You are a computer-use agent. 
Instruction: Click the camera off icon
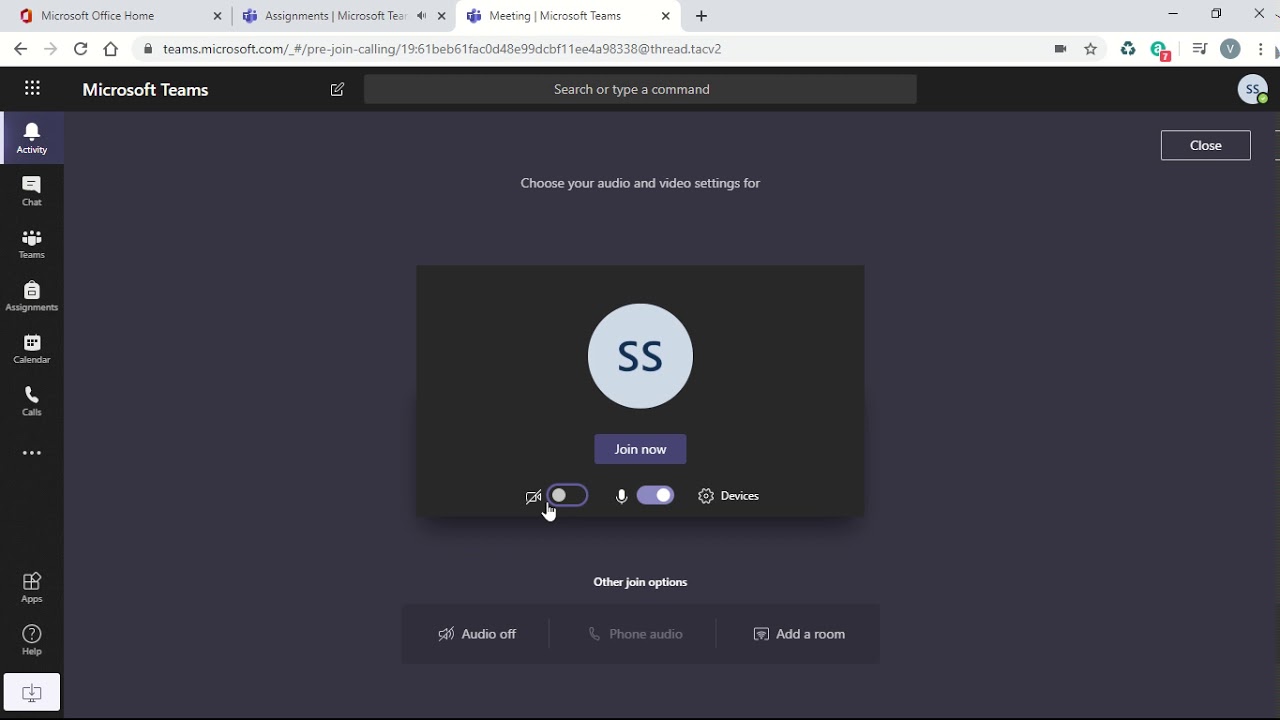click(x=533, y=496)
